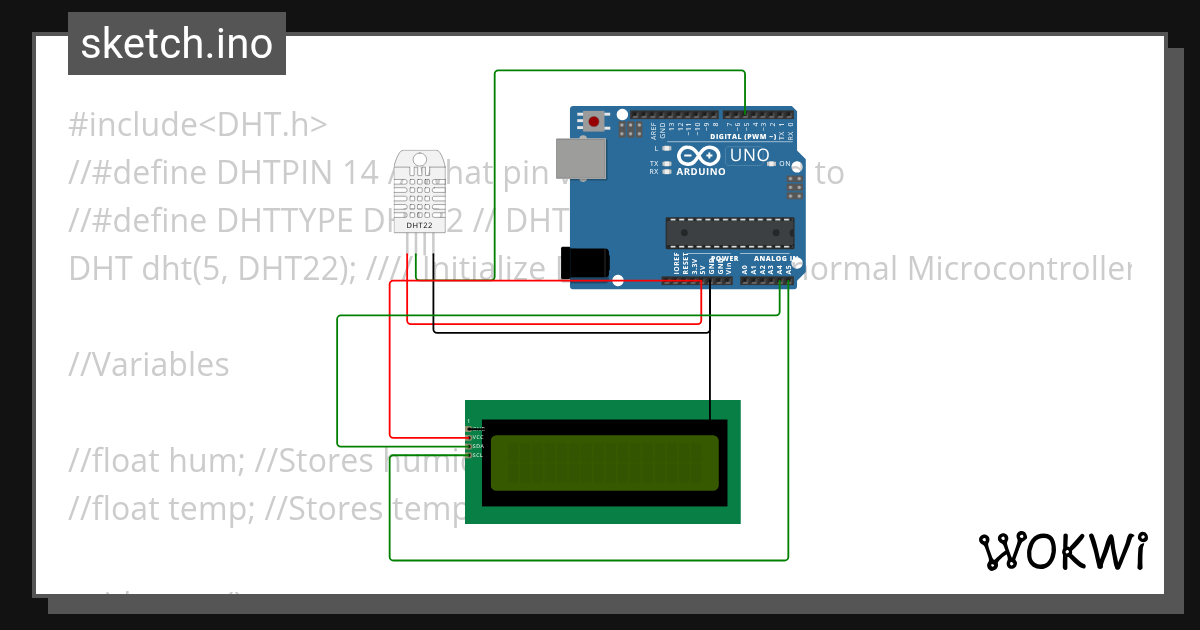Select the DHT22 temperature sensor

[420, 195]
